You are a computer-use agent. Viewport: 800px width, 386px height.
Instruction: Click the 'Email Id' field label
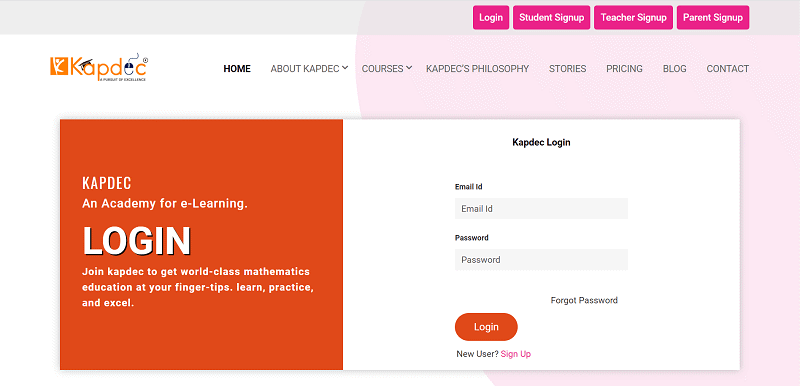[x=468, y=187]
